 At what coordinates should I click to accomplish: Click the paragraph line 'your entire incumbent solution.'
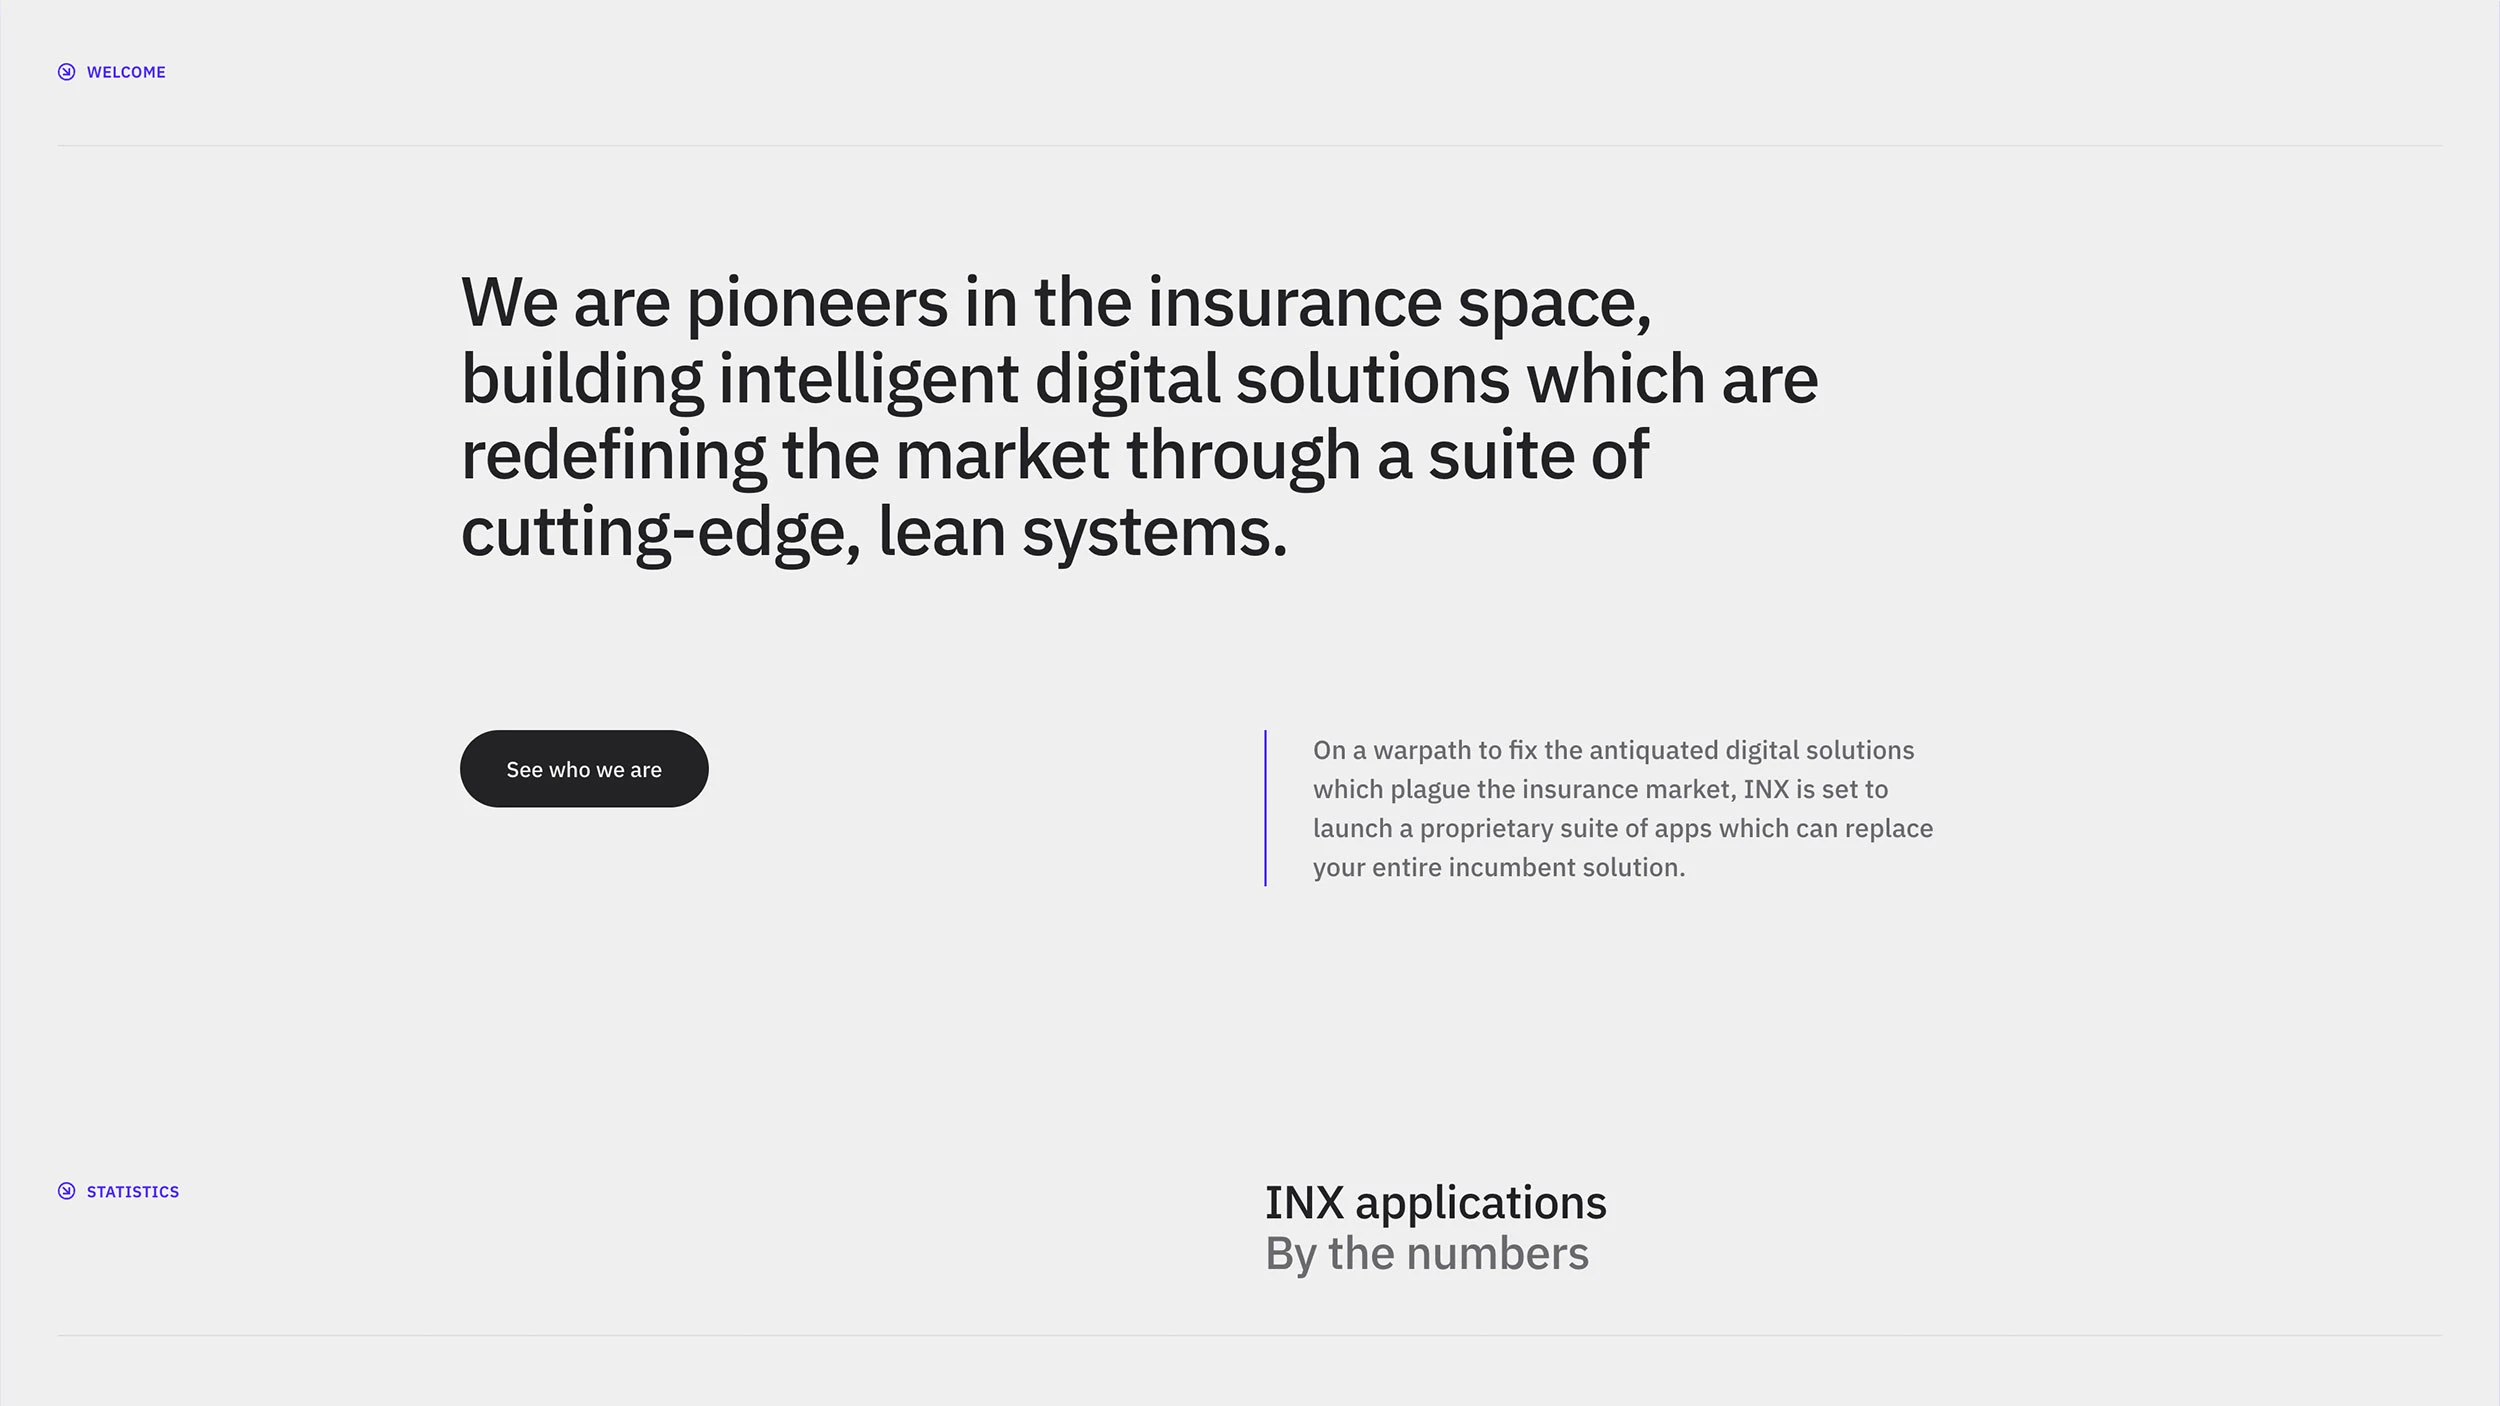coord(1498,867)
